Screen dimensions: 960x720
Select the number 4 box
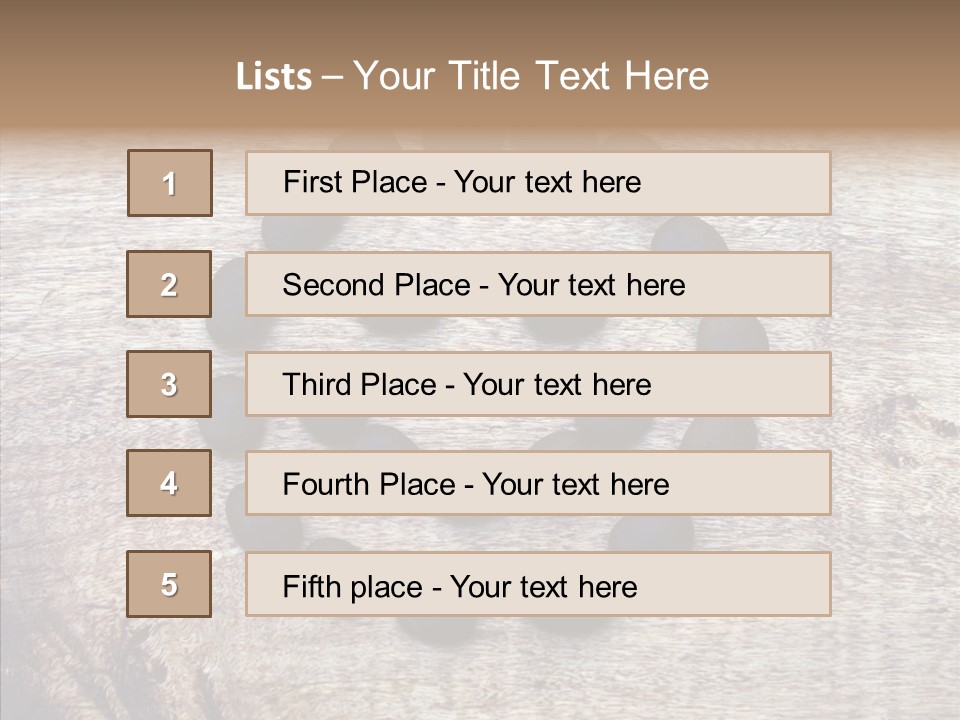click(x=169, y=483)
